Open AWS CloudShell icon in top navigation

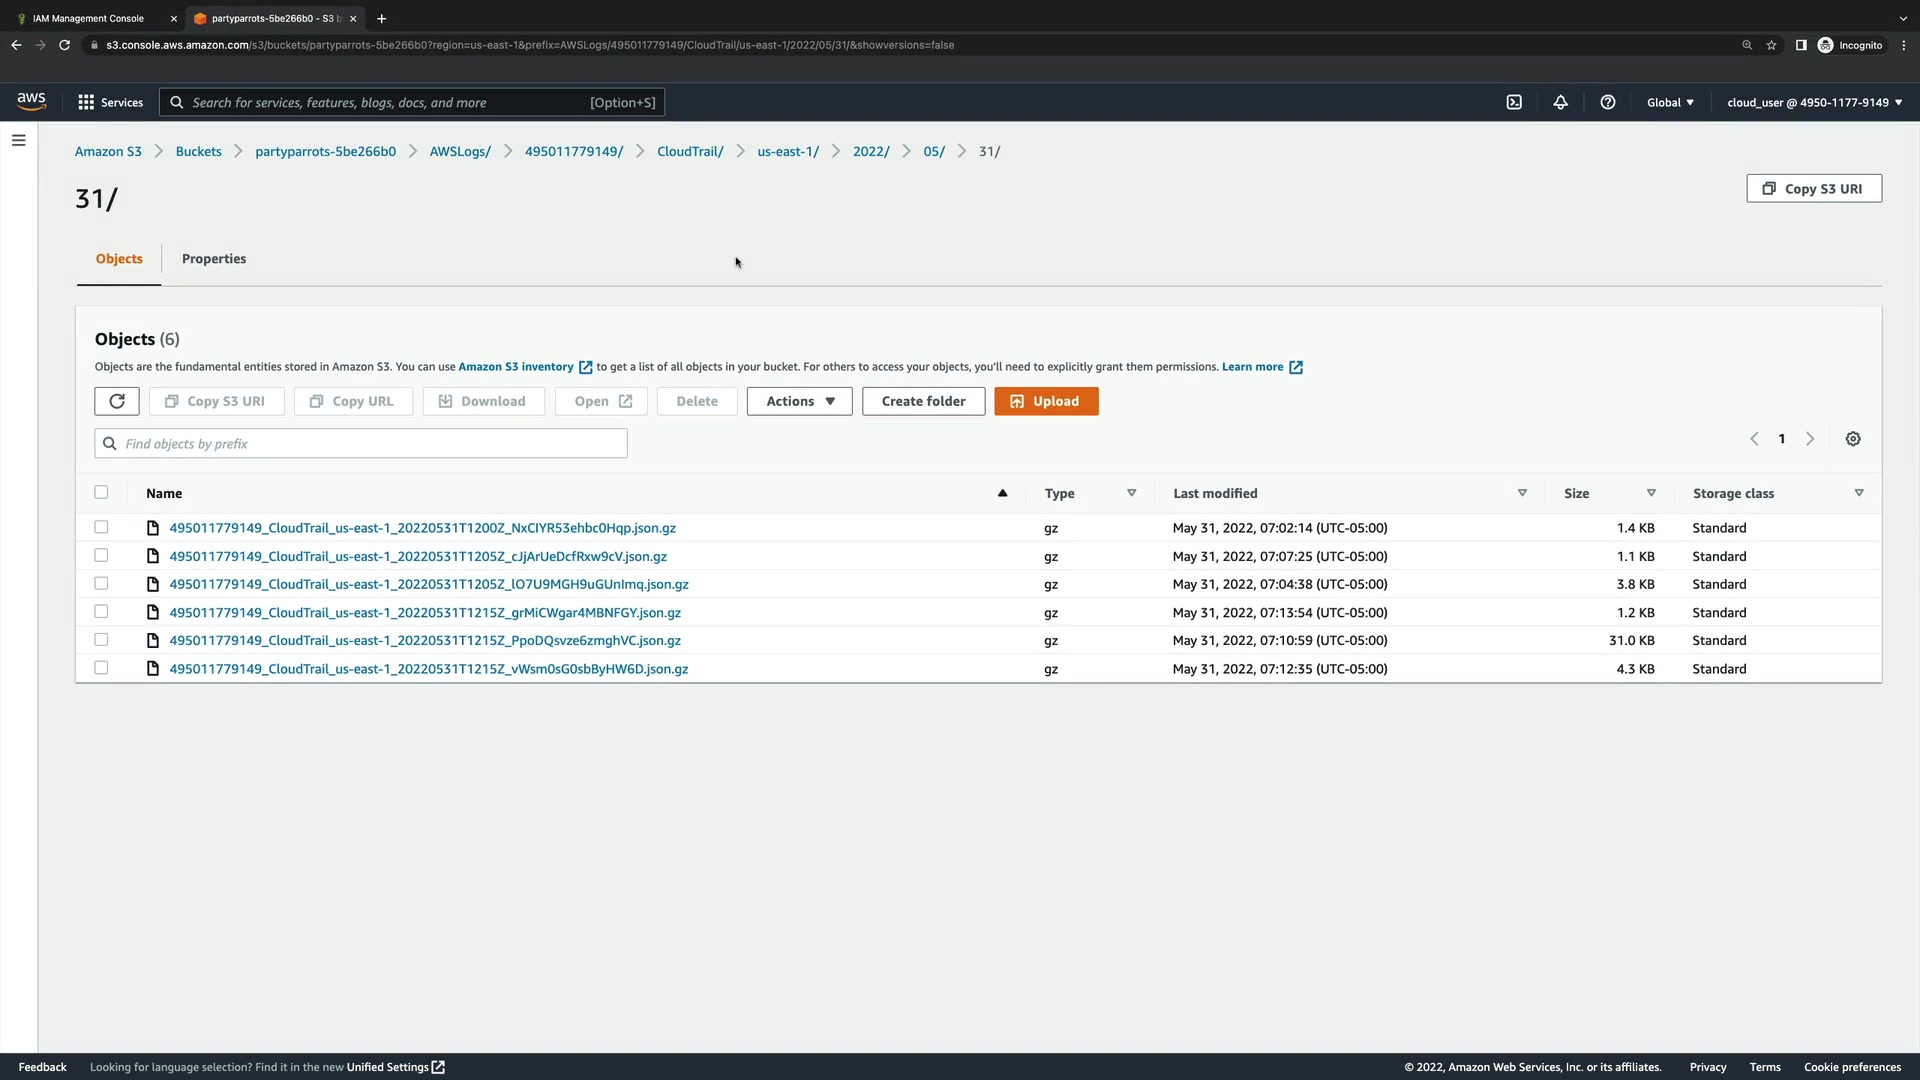[1514, 102]
